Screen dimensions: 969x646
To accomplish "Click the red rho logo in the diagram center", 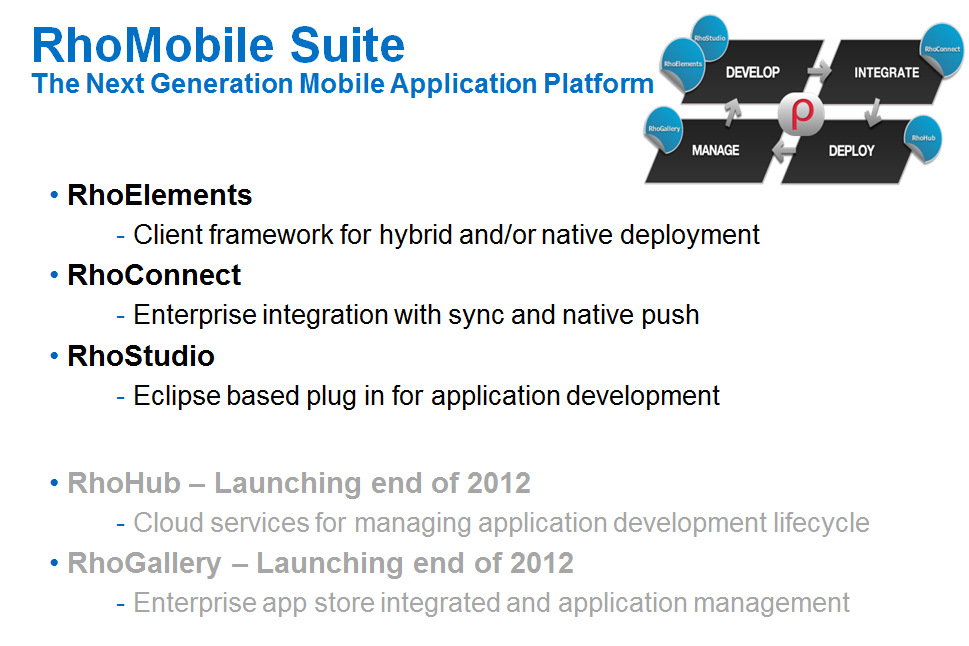I will [x=802, y=114].
